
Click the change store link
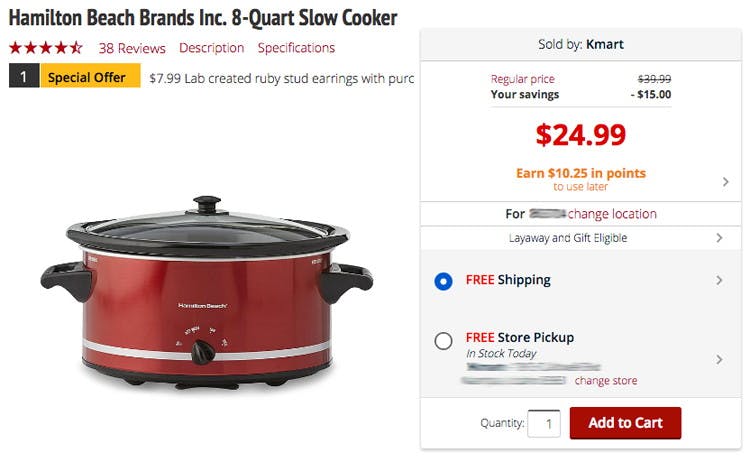coord(606,381)
